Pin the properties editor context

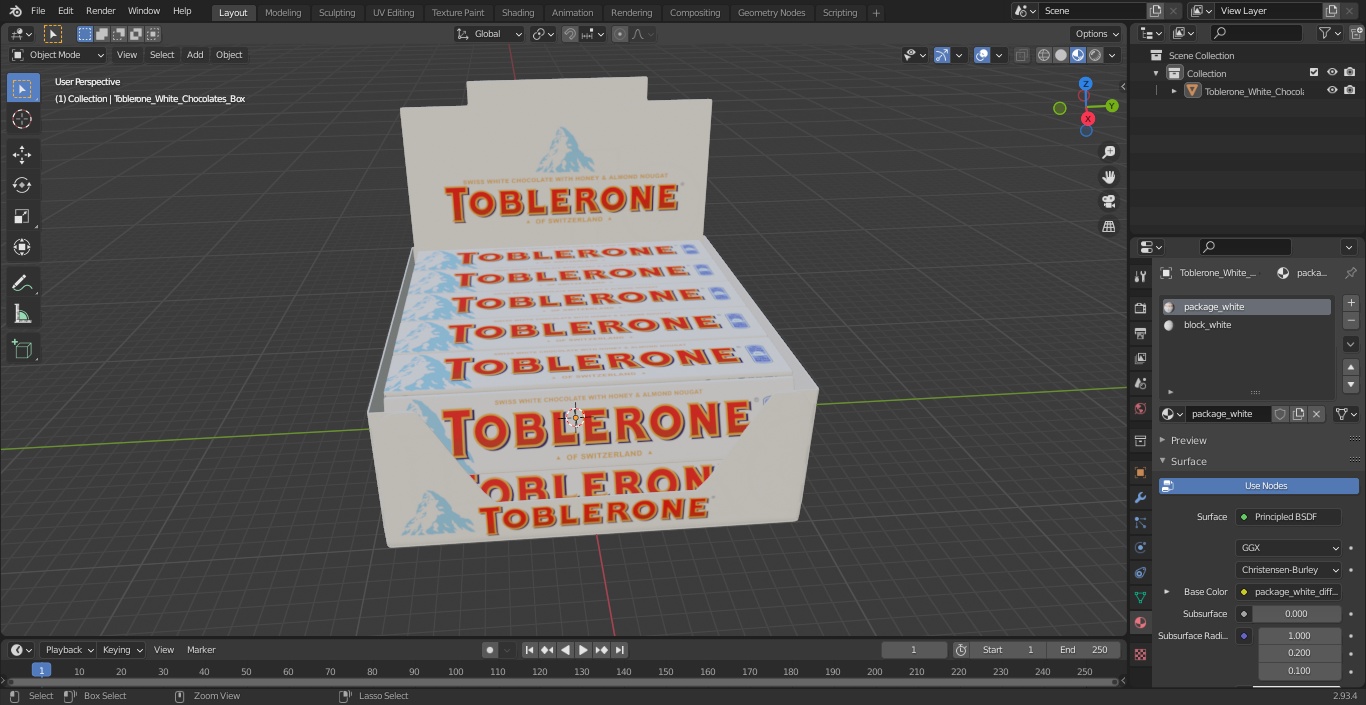(x=1350, y=273)
